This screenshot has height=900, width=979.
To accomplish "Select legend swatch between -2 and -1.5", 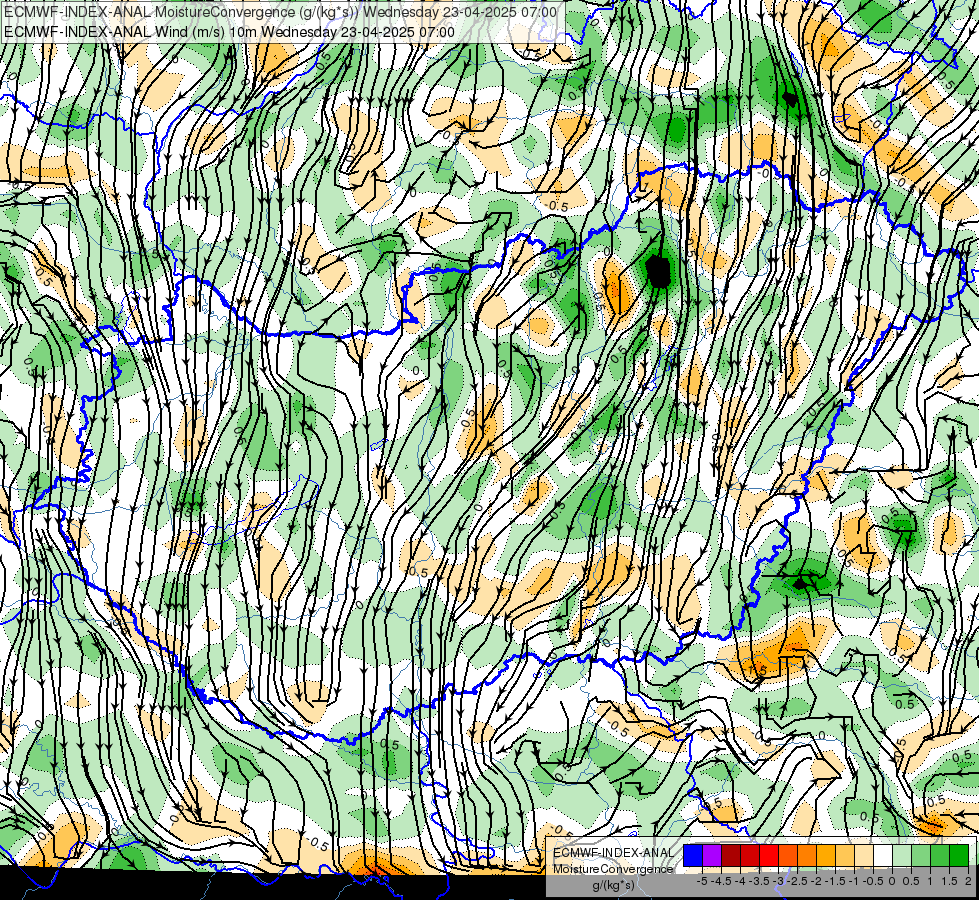I will coord(826,855).
